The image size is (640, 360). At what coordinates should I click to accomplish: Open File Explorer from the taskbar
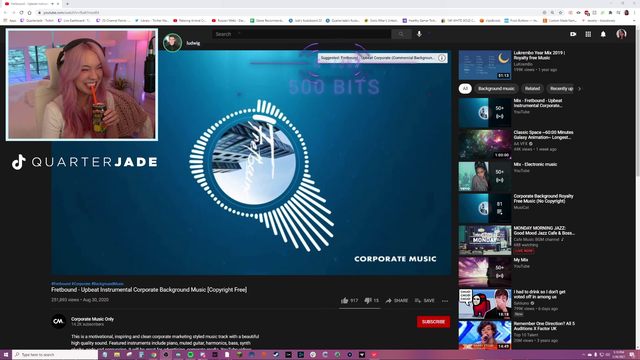tap(117, 355)
